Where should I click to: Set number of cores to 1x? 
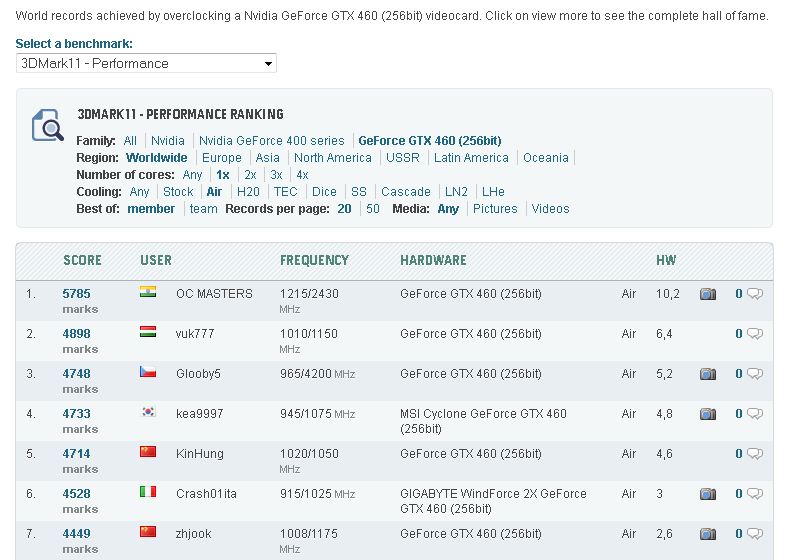click(x=223, y=175)
